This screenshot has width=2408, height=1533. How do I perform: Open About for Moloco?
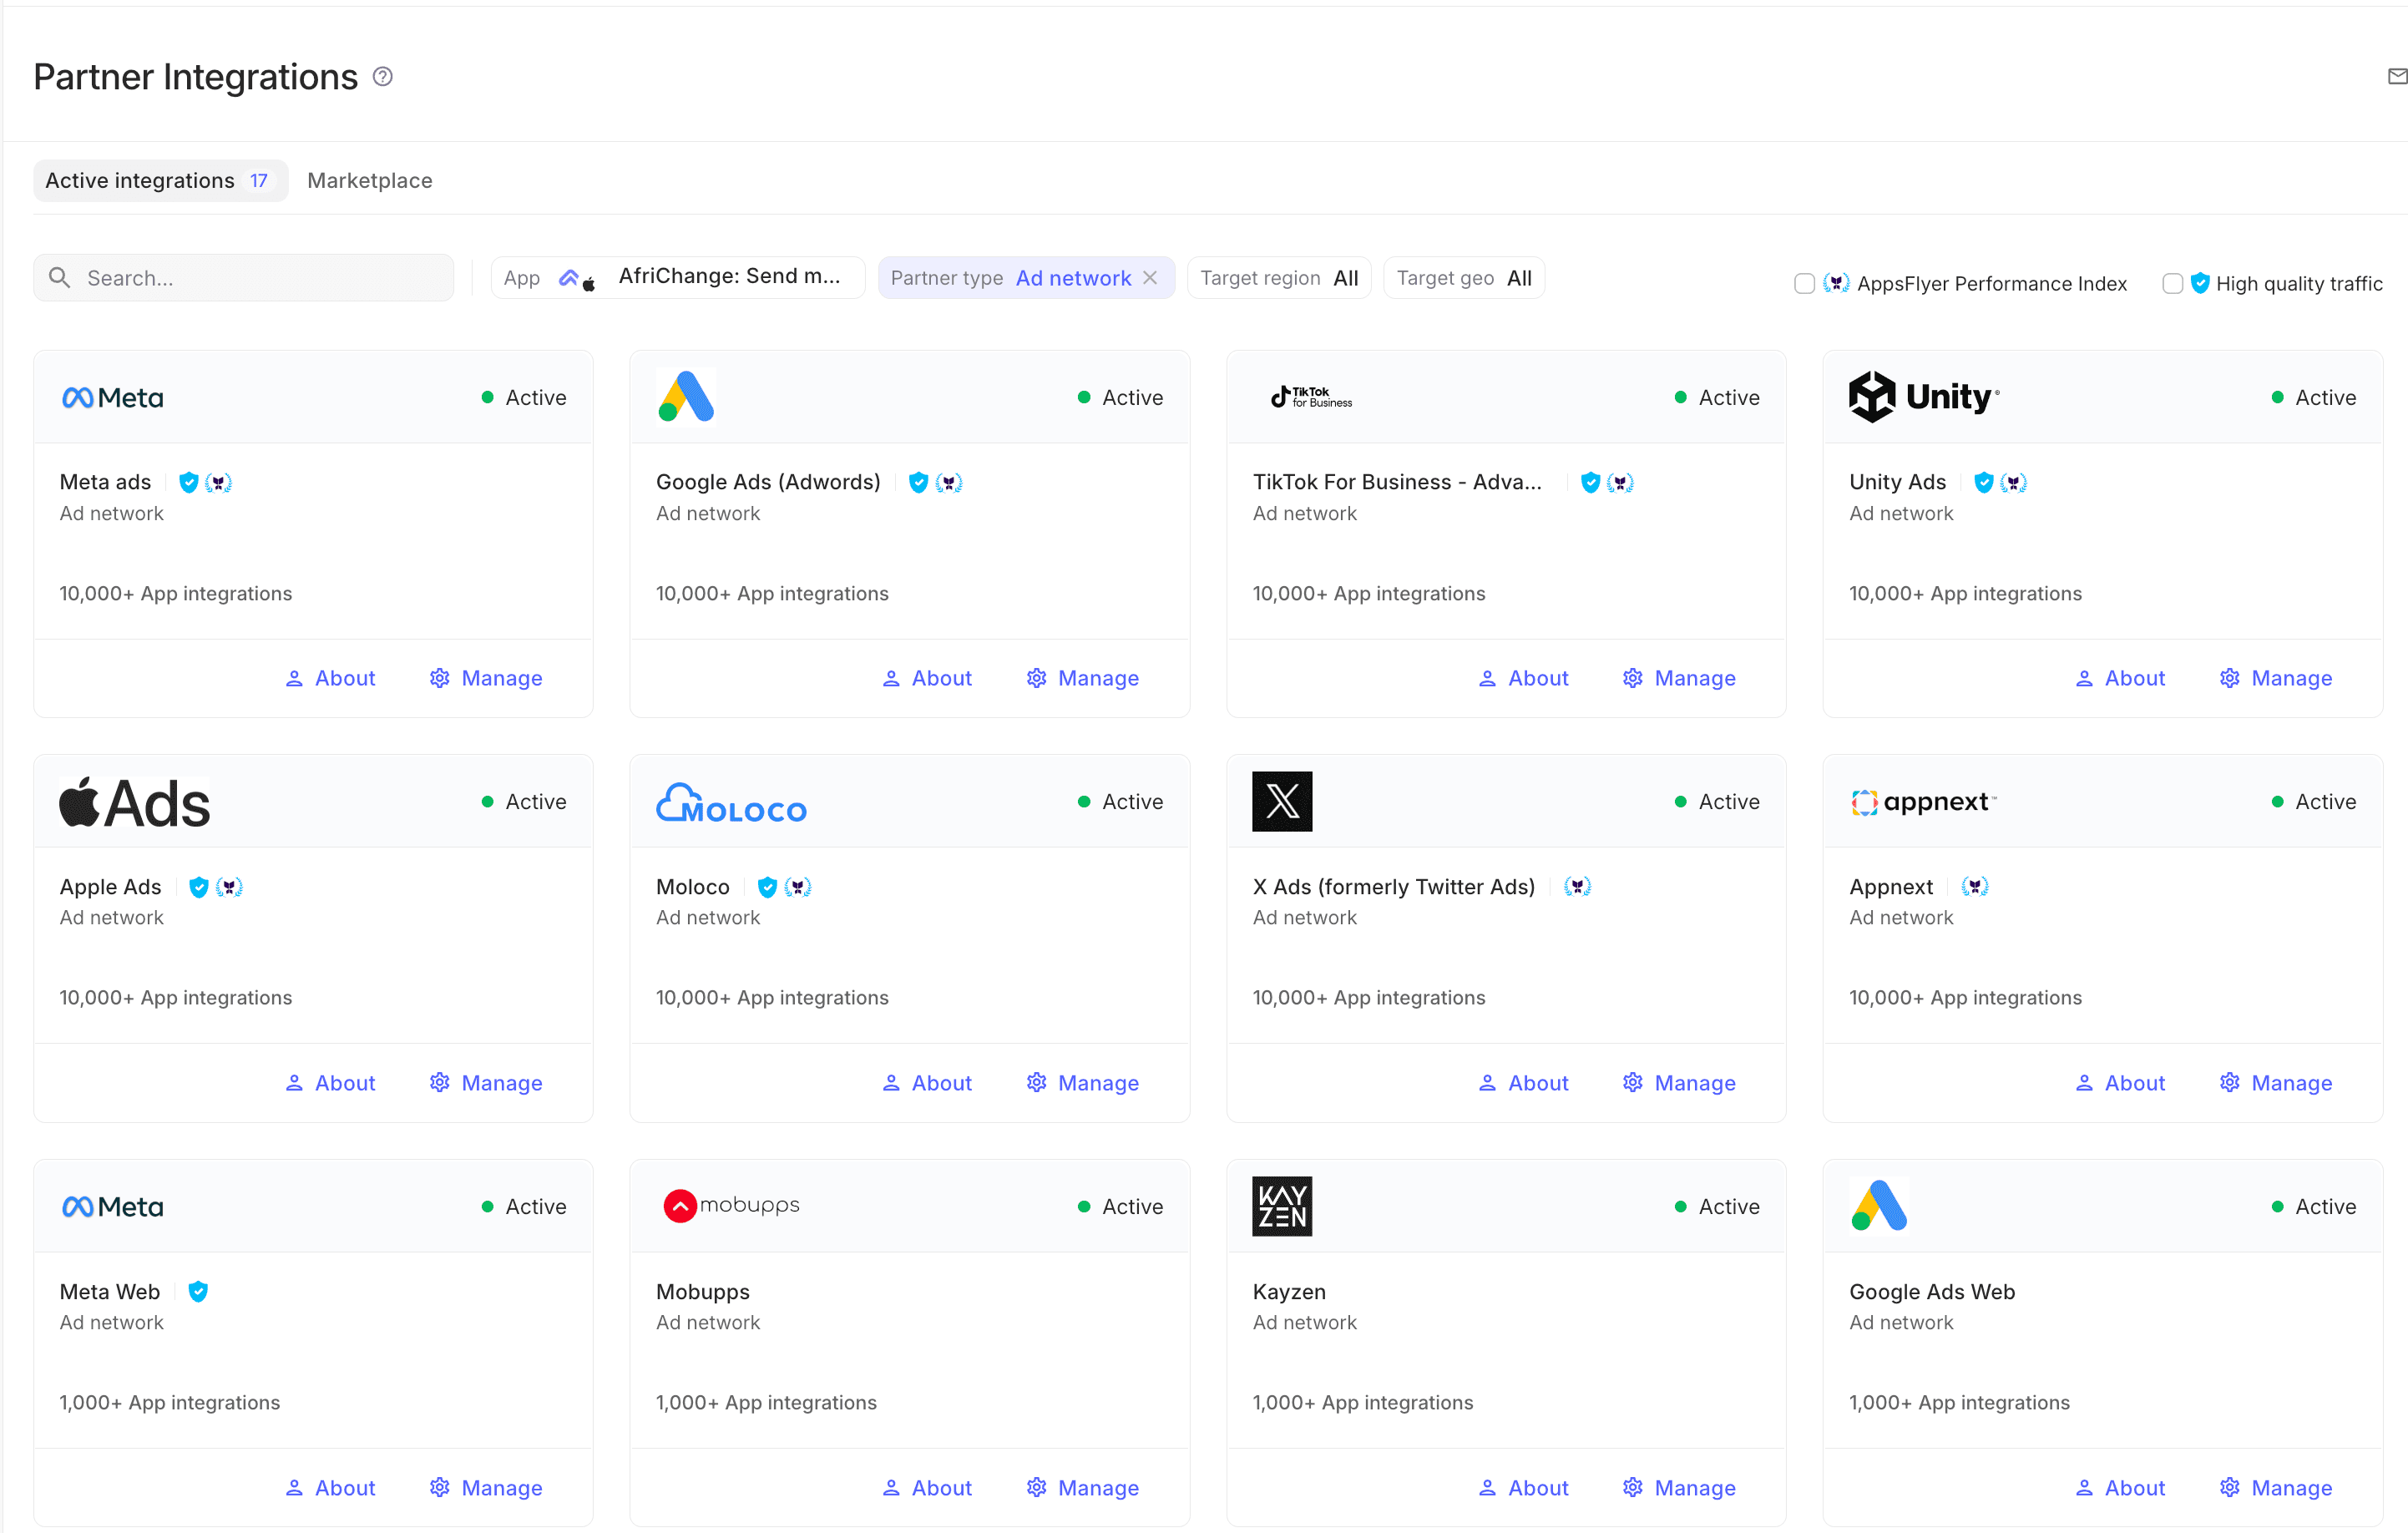tap(927, 1083)
